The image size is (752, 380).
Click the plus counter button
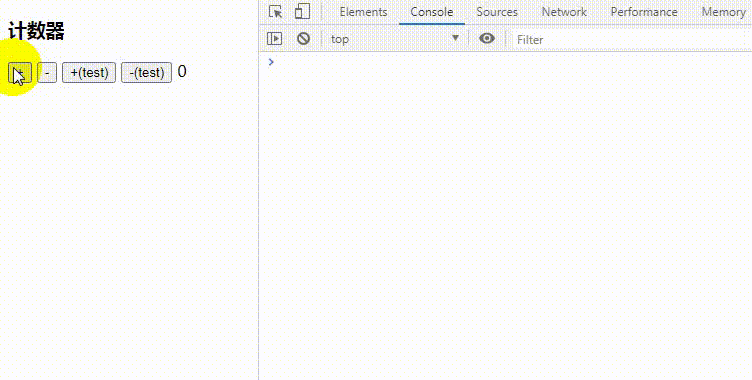point(20,73)
